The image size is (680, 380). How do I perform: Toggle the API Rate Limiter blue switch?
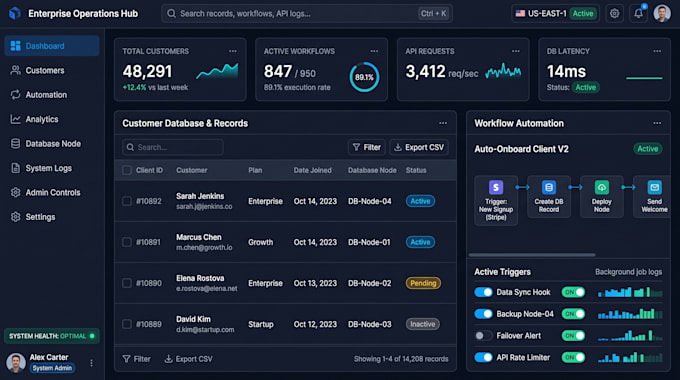[483, 357]
